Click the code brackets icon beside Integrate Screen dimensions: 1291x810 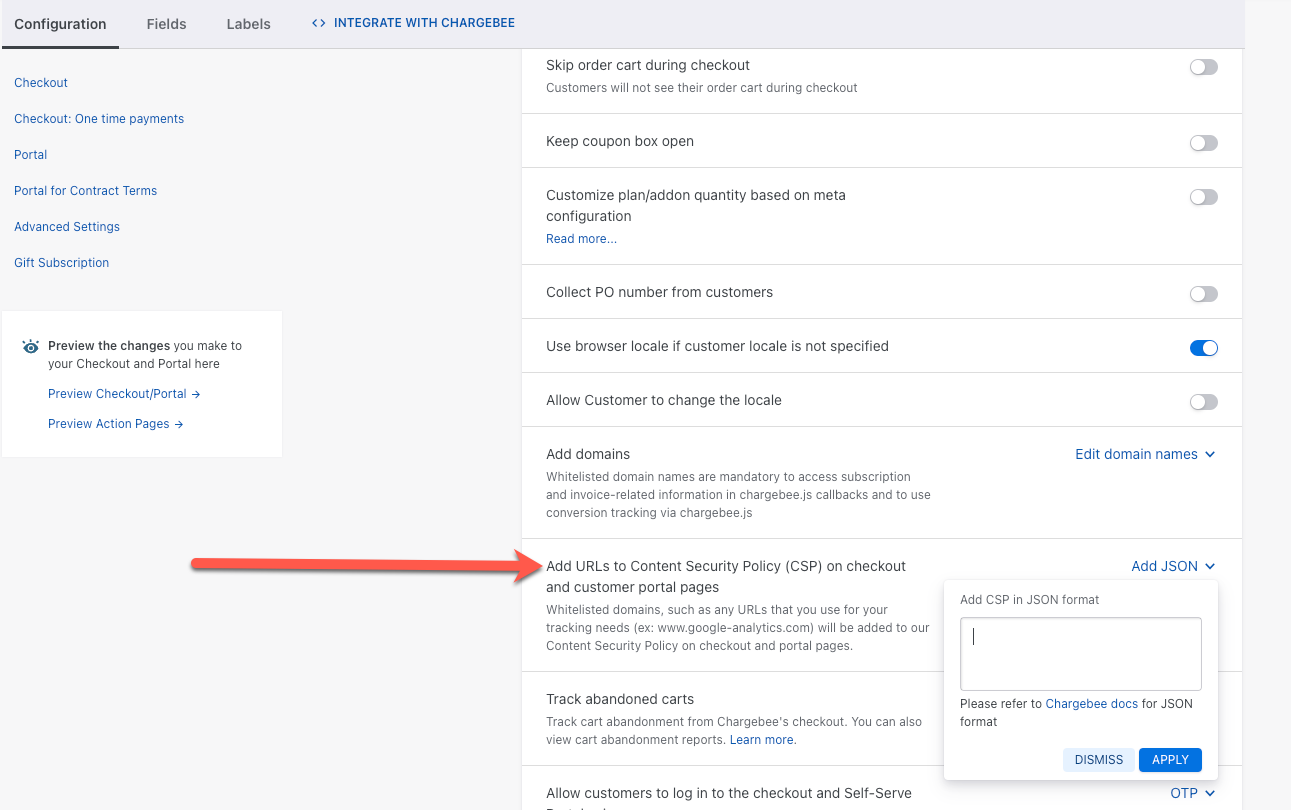tap(319, 23)
